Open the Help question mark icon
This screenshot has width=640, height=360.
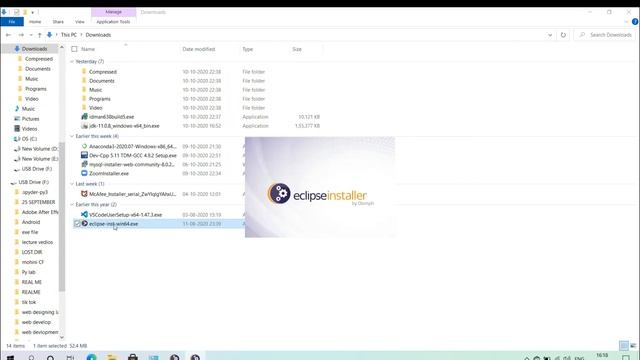(x=635, y=22)
